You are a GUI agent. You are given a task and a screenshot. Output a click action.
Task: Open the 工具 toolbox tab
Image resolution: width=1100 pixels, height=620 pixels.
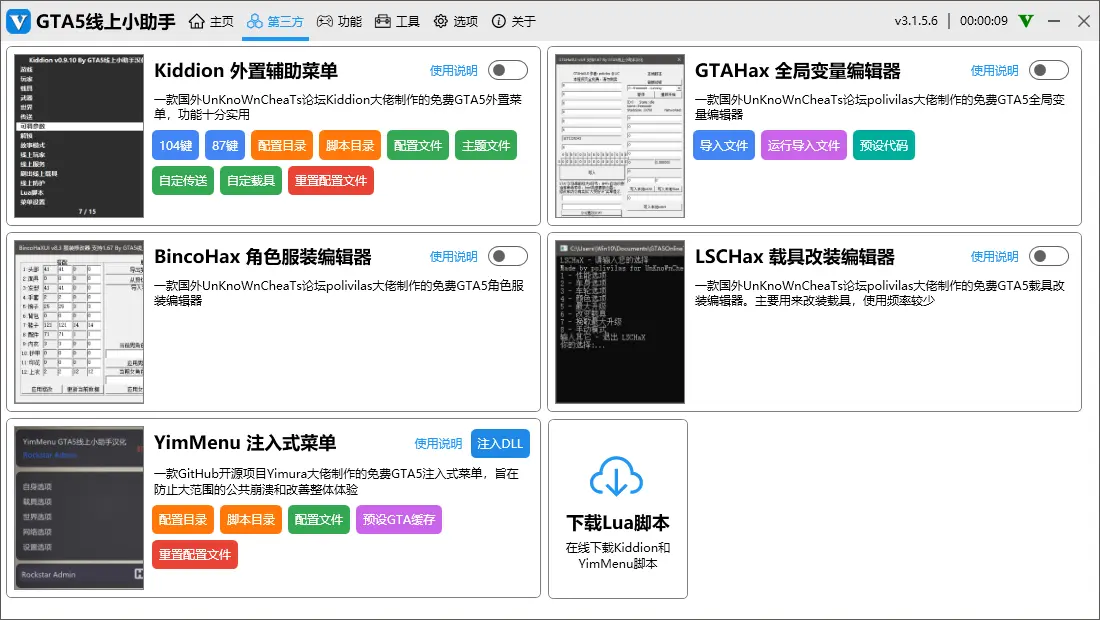pos(397,21)
